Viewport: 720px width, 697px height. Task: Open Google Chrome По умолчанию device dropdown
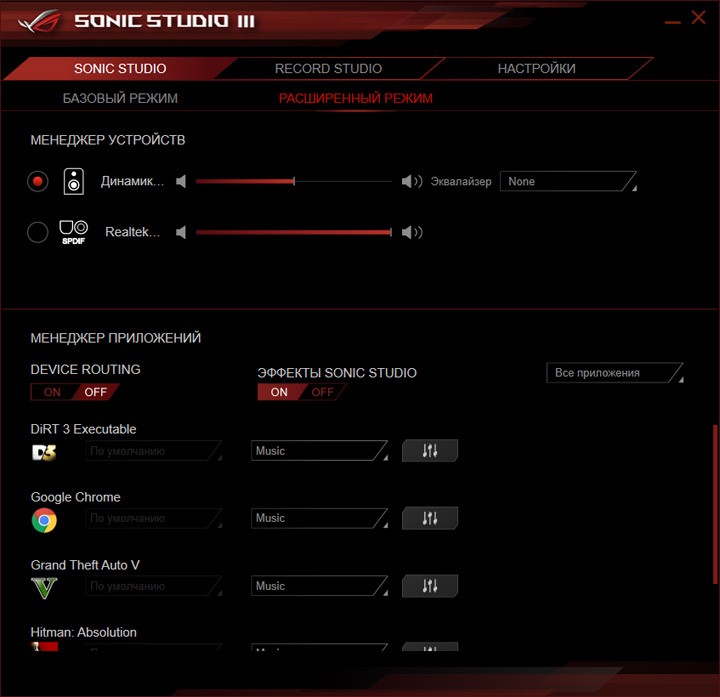point(154,518)
